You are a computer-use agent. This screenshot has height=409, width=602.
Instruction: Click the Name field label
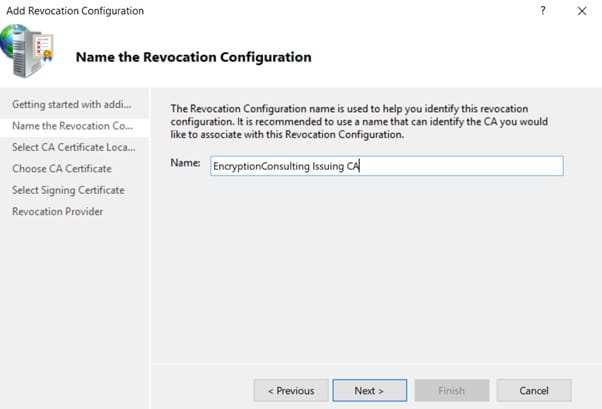187,164
